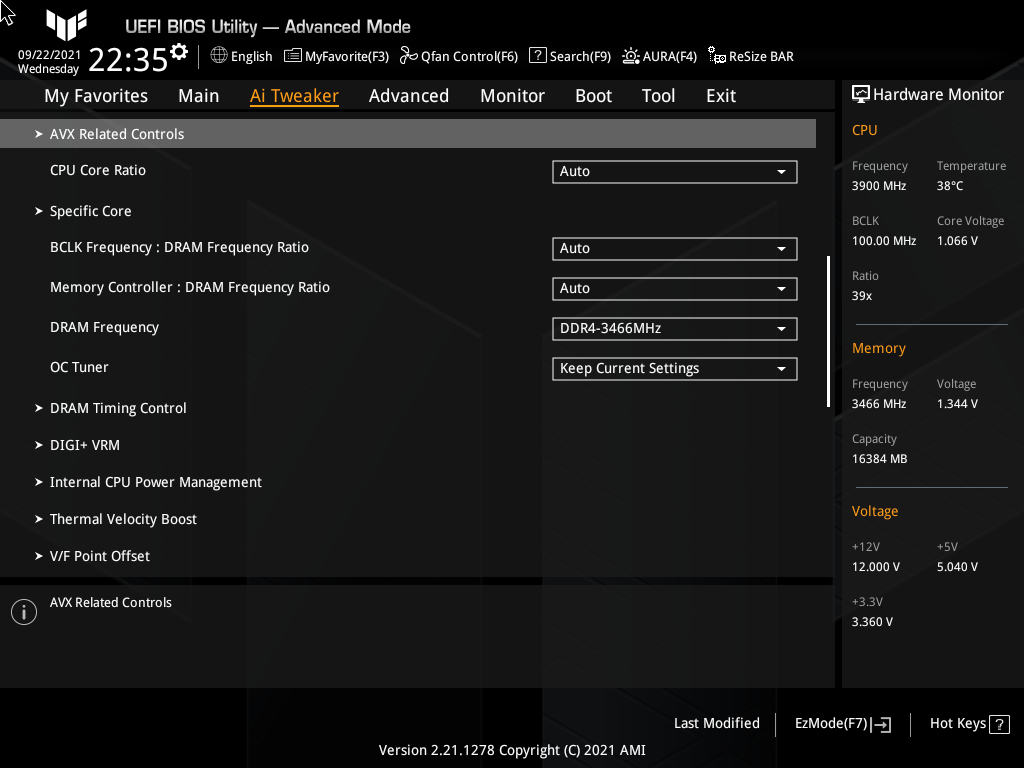Switch to Tool tab
The height and width of the screenshot is (768, 1024).
click(658, 96)
